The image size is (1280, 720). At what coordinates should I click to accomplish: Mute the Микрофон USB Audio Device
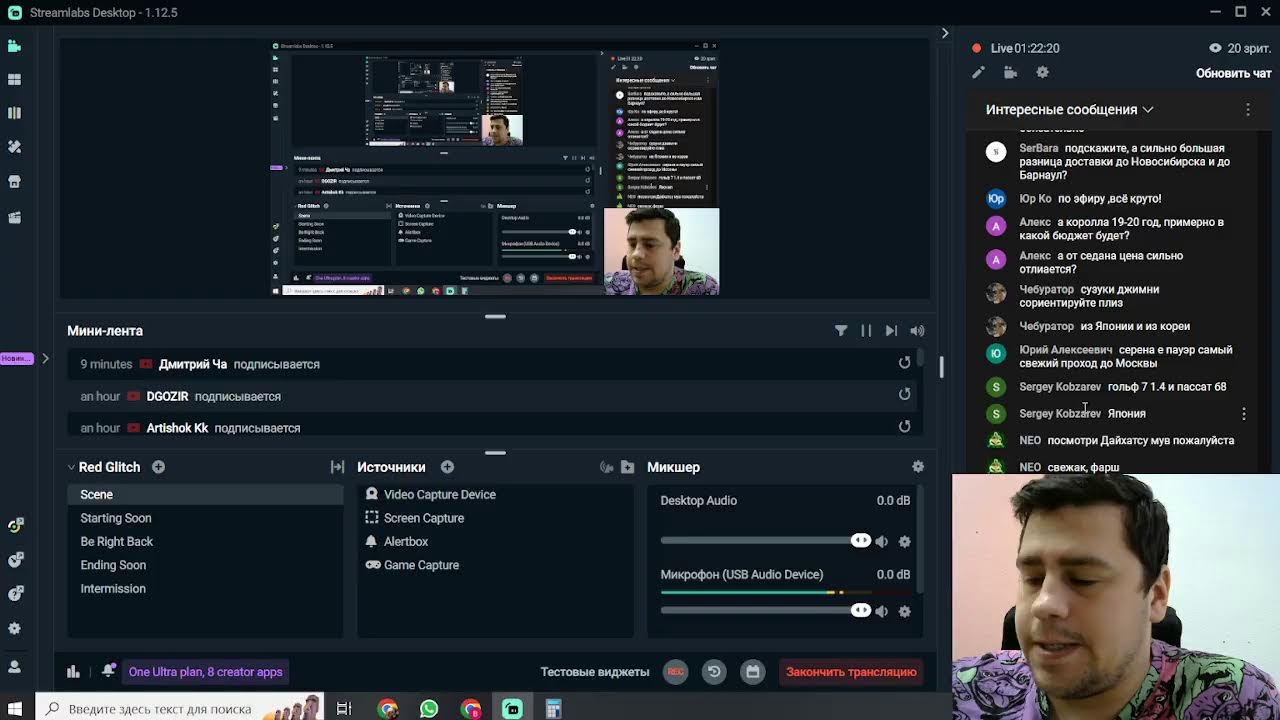pos(881,611)
